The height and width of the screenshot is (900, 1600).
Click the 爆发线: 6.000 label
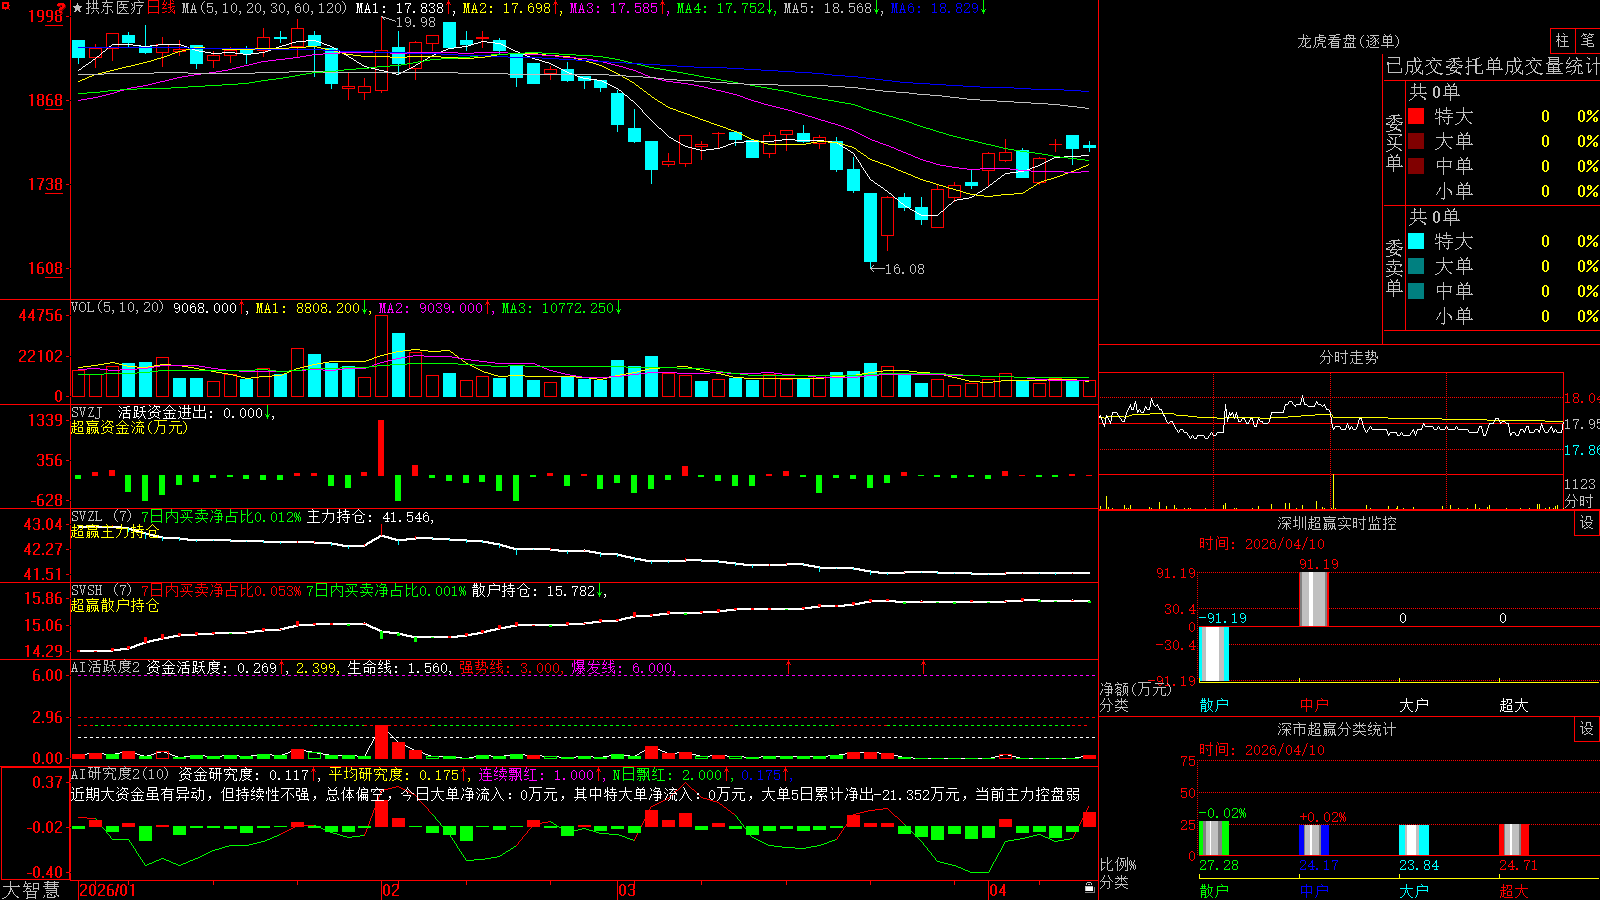click(622, 667)
